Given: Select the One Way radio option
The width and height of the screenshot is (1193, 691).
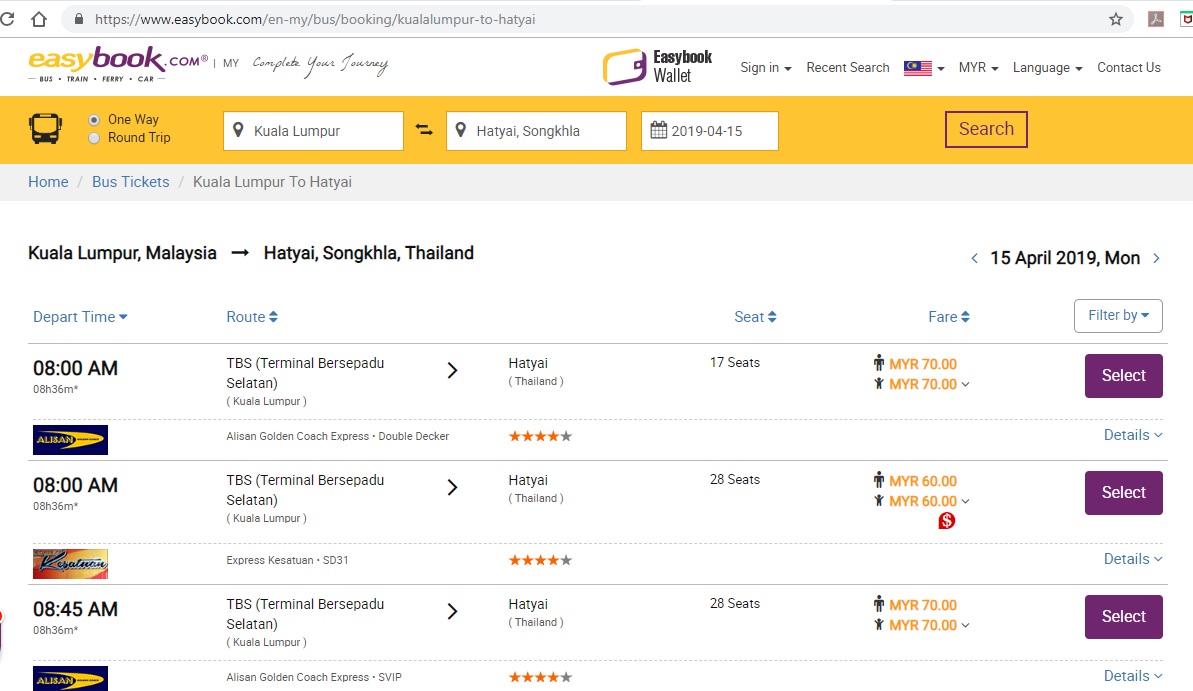Looking at the screenshot, I should pos(94,119).
